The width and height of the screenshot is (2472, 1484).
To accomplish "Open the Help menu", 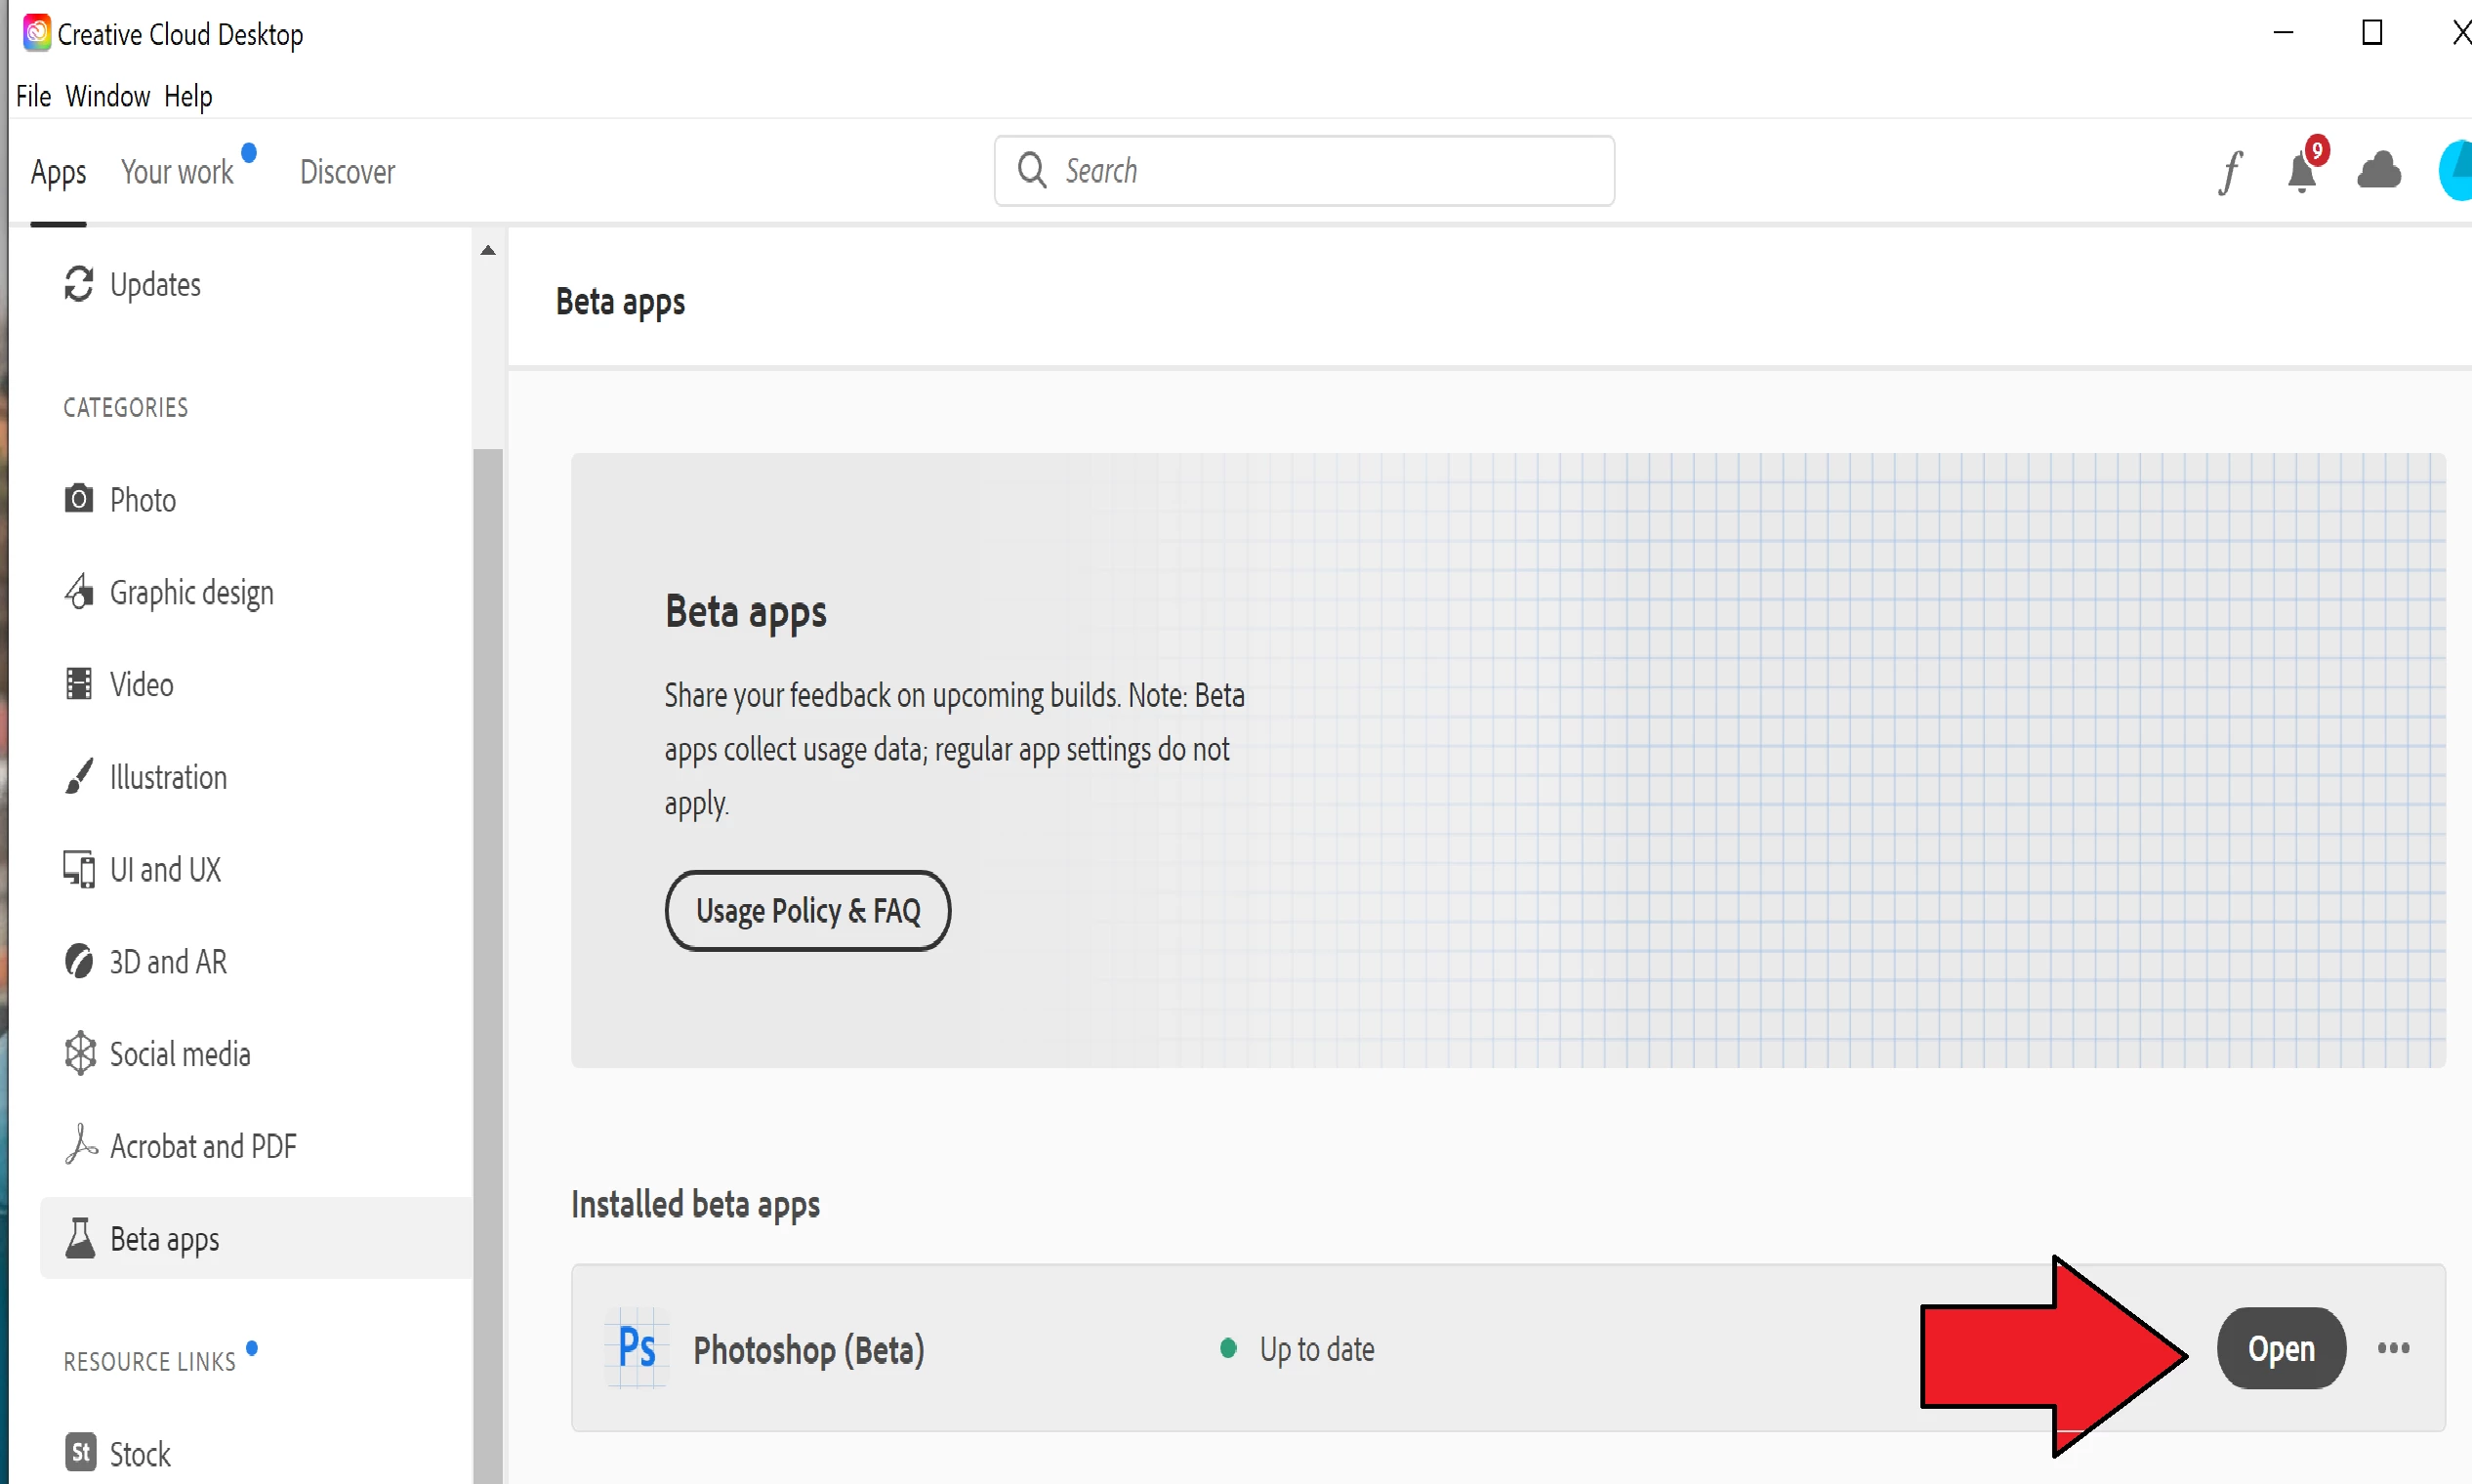I will click(x=188, y=96).
